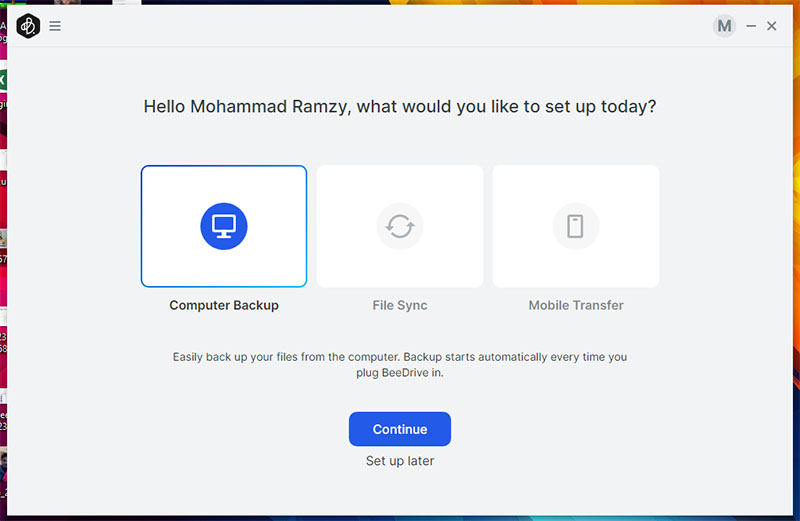
Task: Open the M user account avatar
Action: coord(724,26)
